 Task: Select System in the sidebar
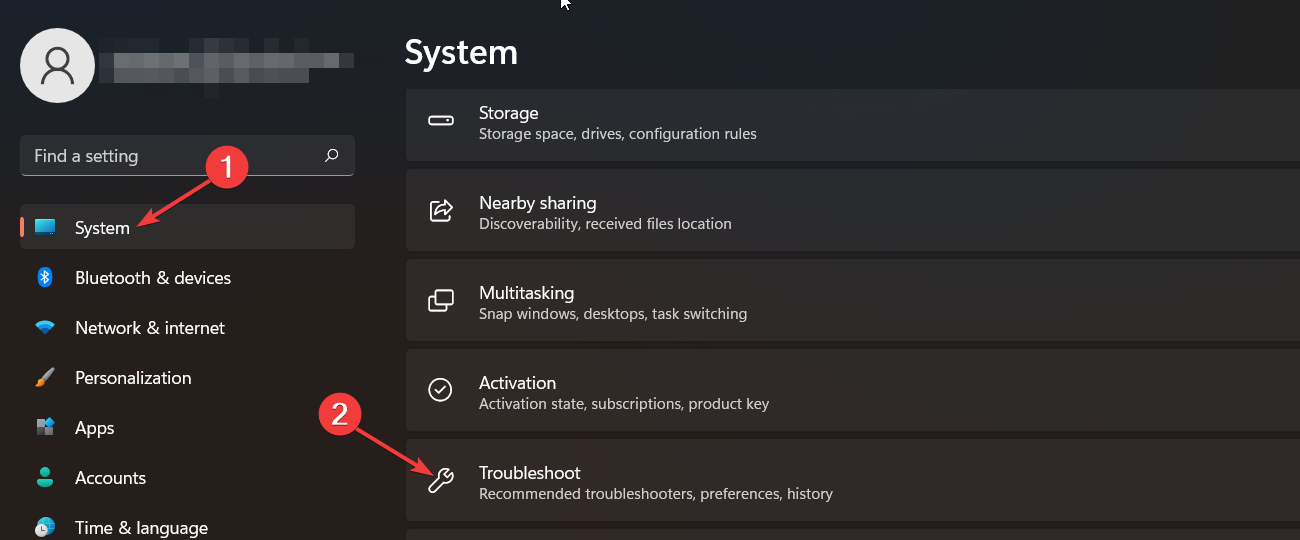[x=102, y=228]
